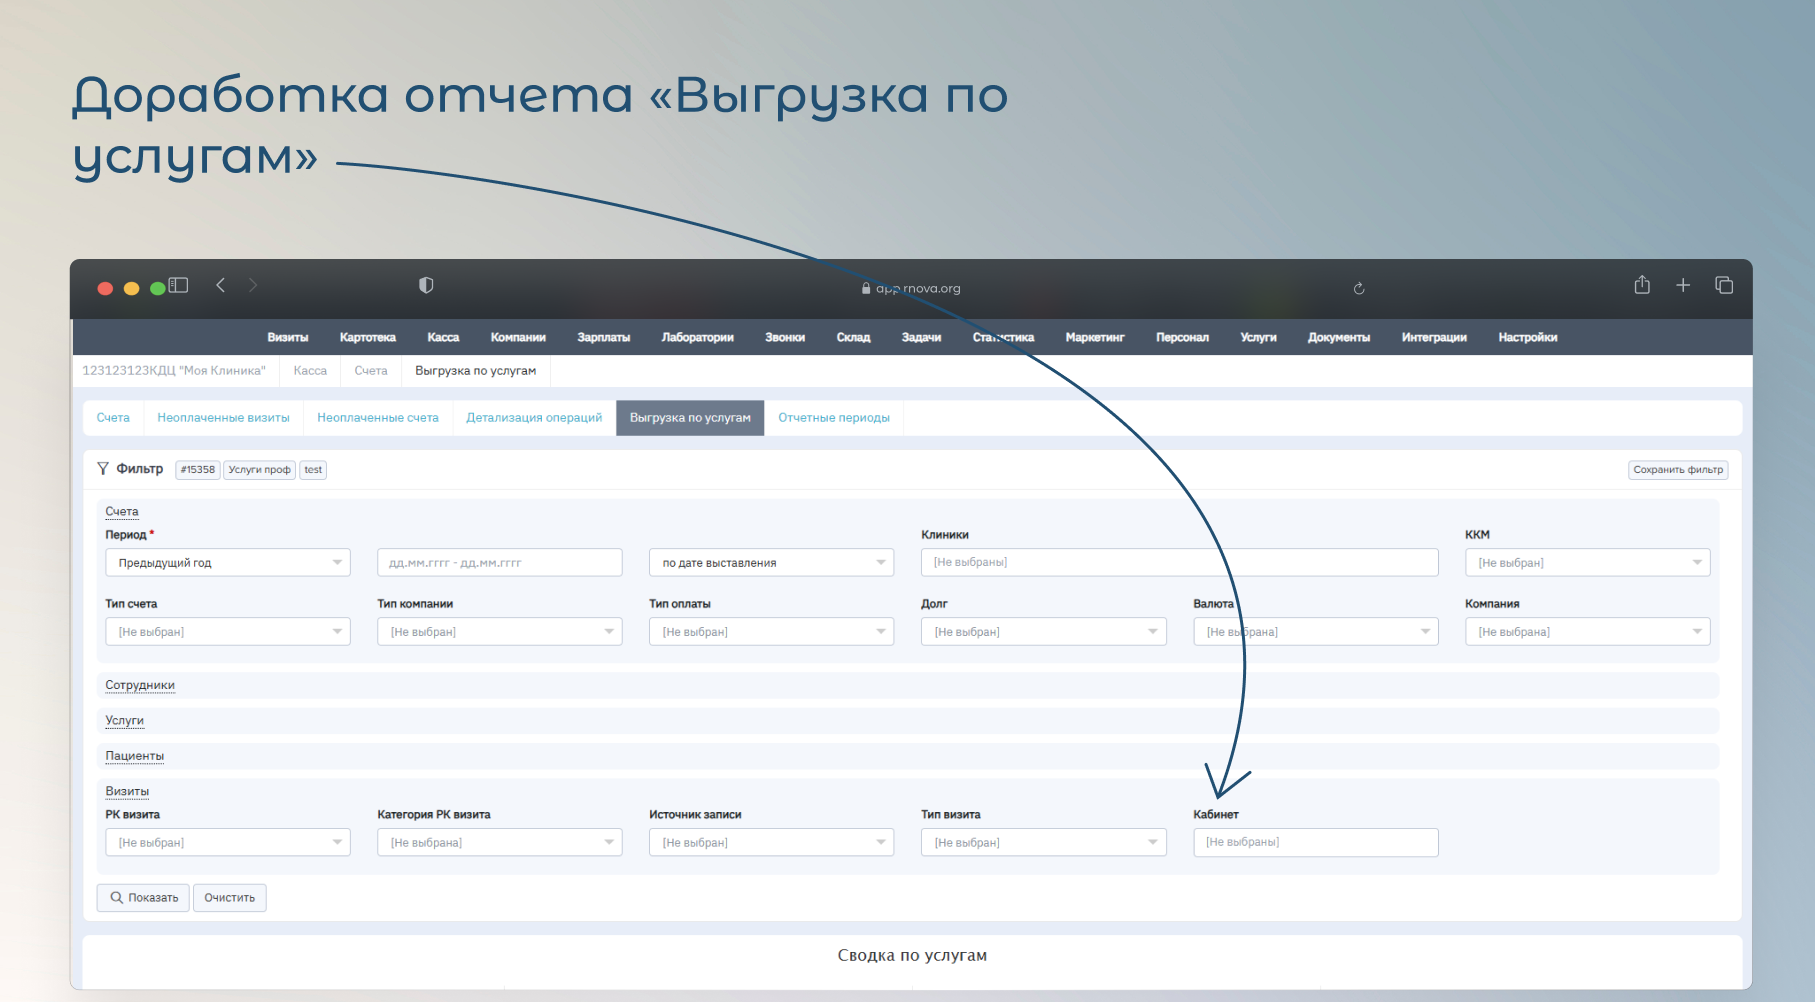1815x1002 pixels.
Task: Select the saved filter tag 'Услуги проф'
Action: click(x=259, y=470)
